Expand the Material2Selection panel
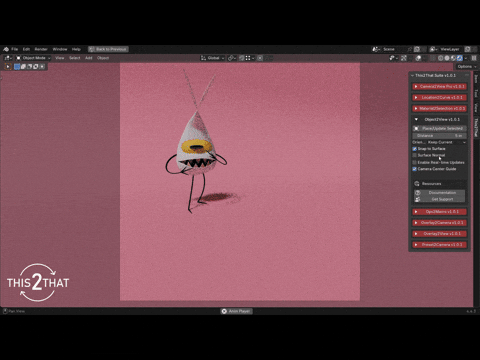The height and width of the screenshot is (360, 480). click(x=439, y=109)
